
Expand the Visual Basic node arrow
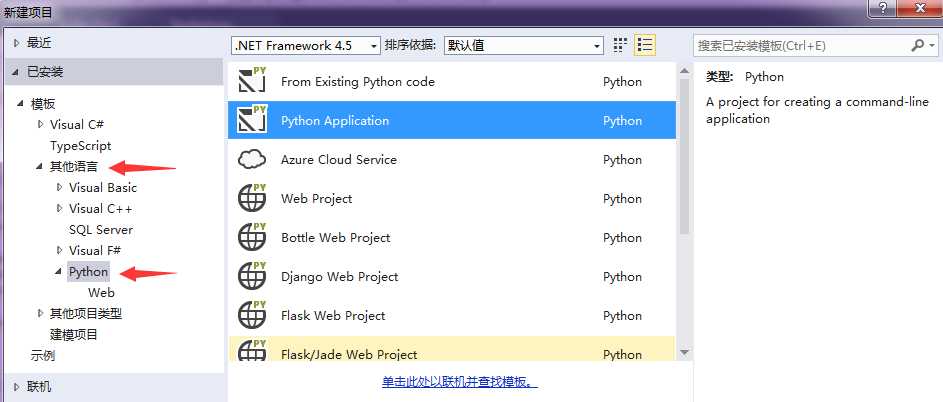[x=59, y=187]
